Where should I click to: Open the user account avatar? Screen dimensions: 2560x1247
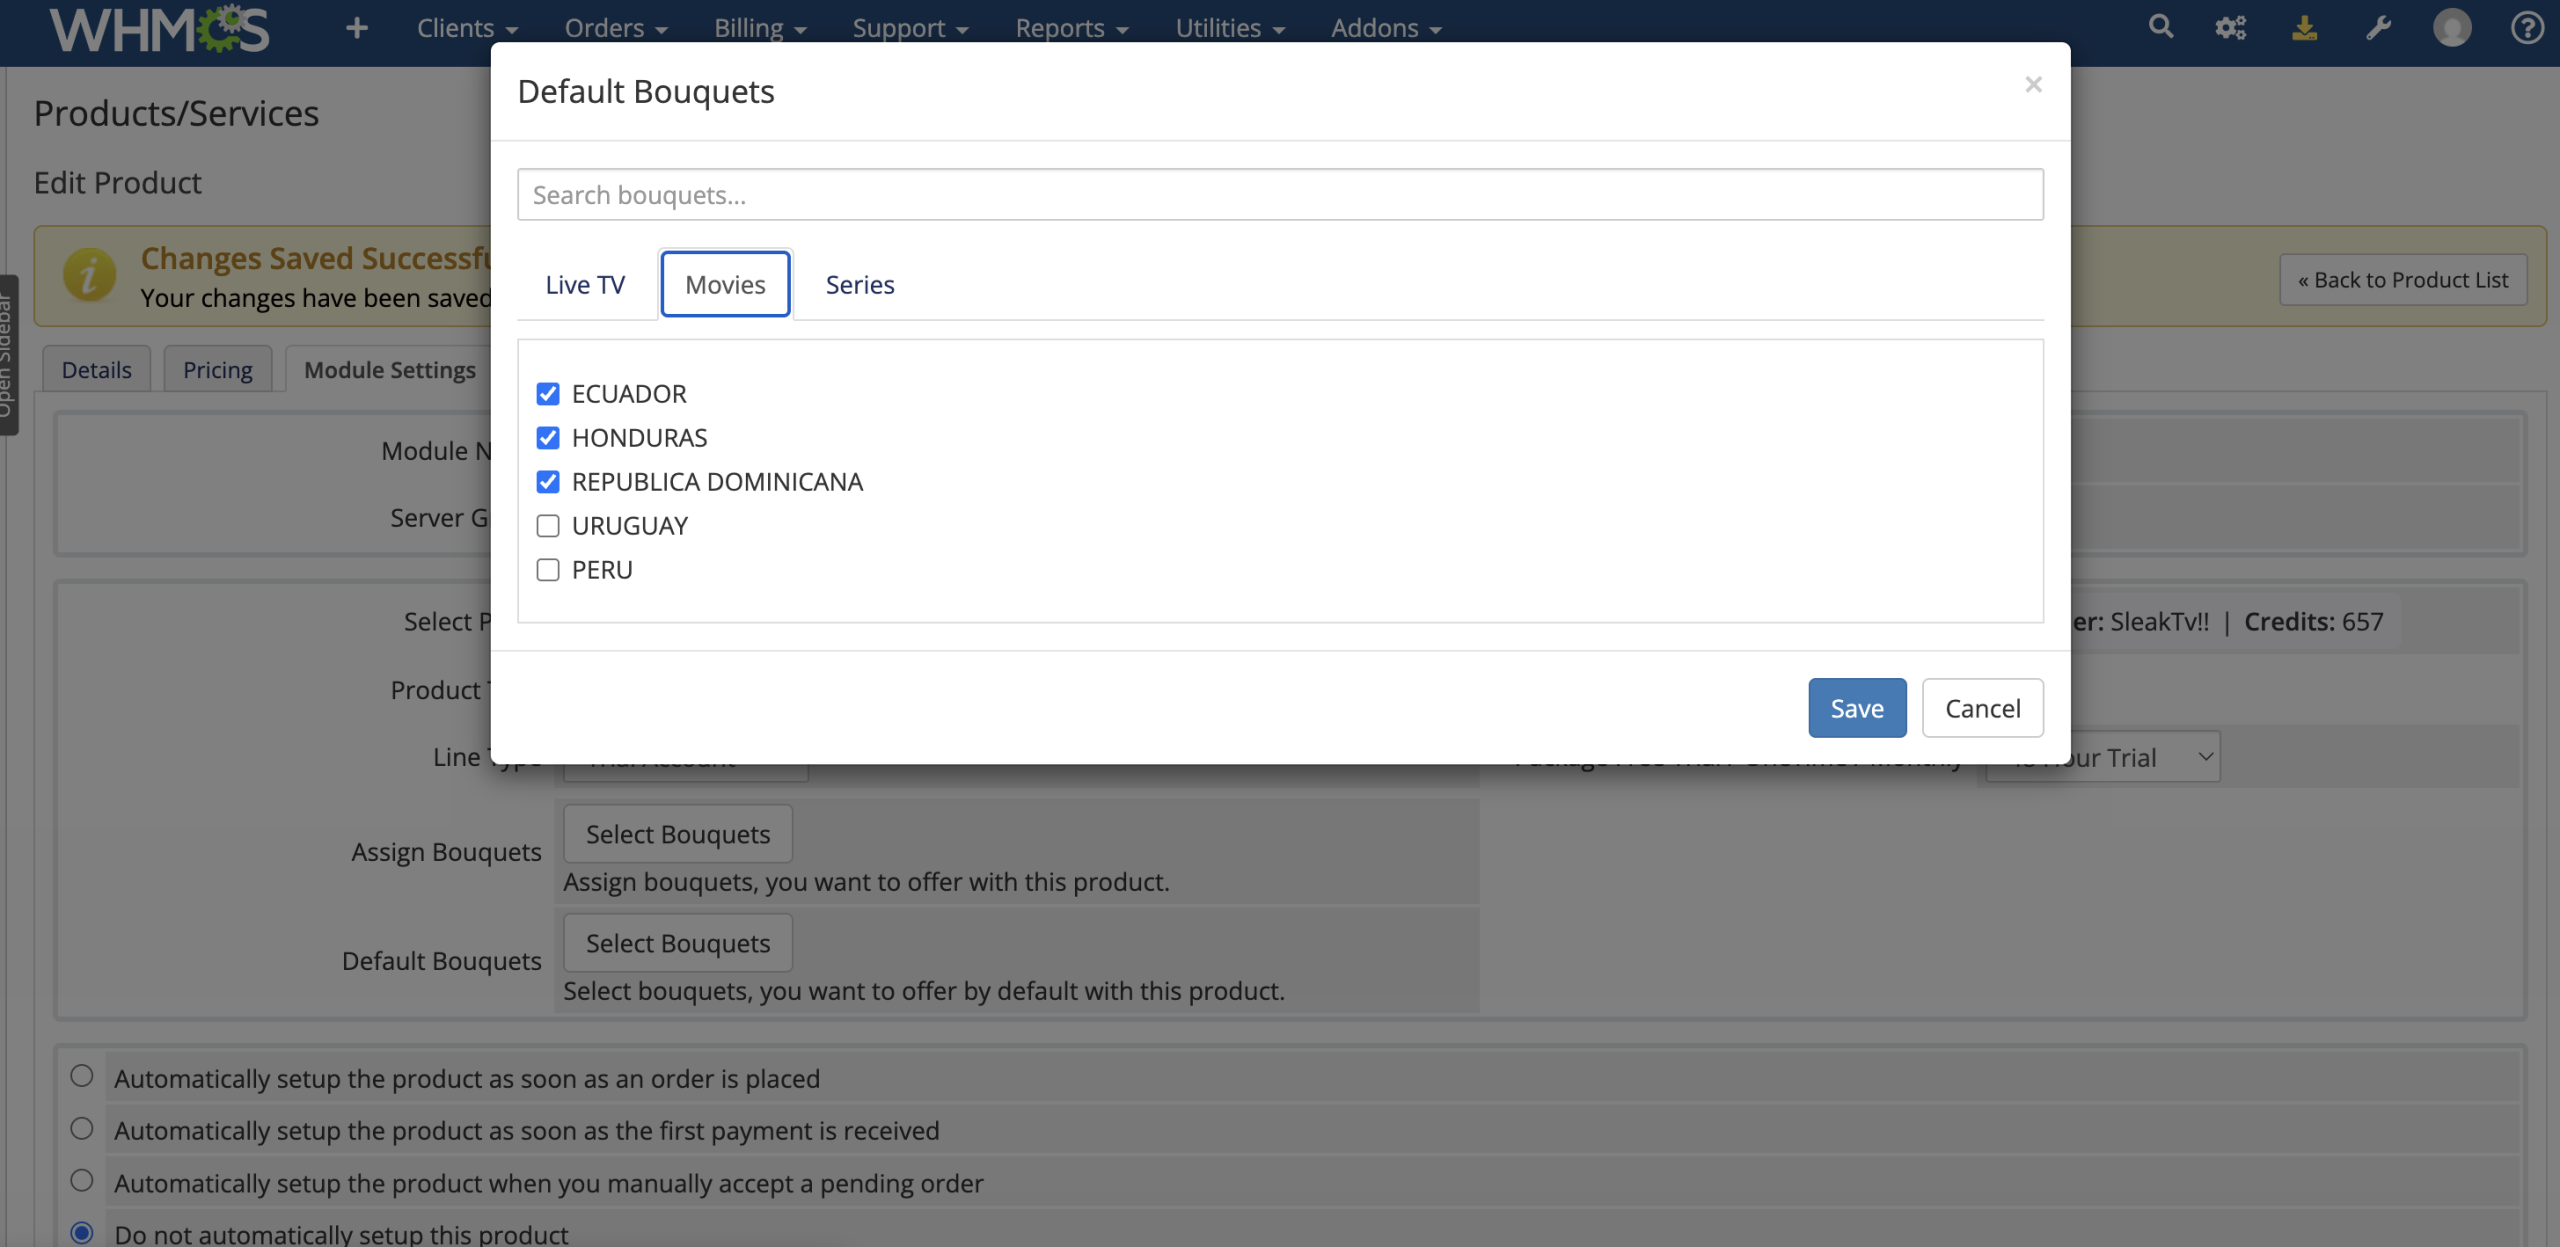2452,27
